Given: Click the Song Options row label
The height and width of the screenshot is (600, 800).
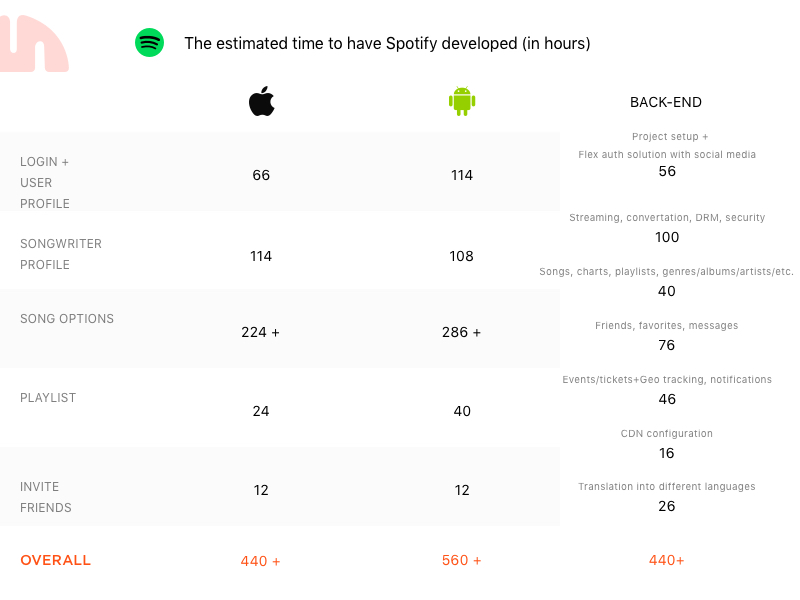Looking at the screenshot, I should point(67,319).
